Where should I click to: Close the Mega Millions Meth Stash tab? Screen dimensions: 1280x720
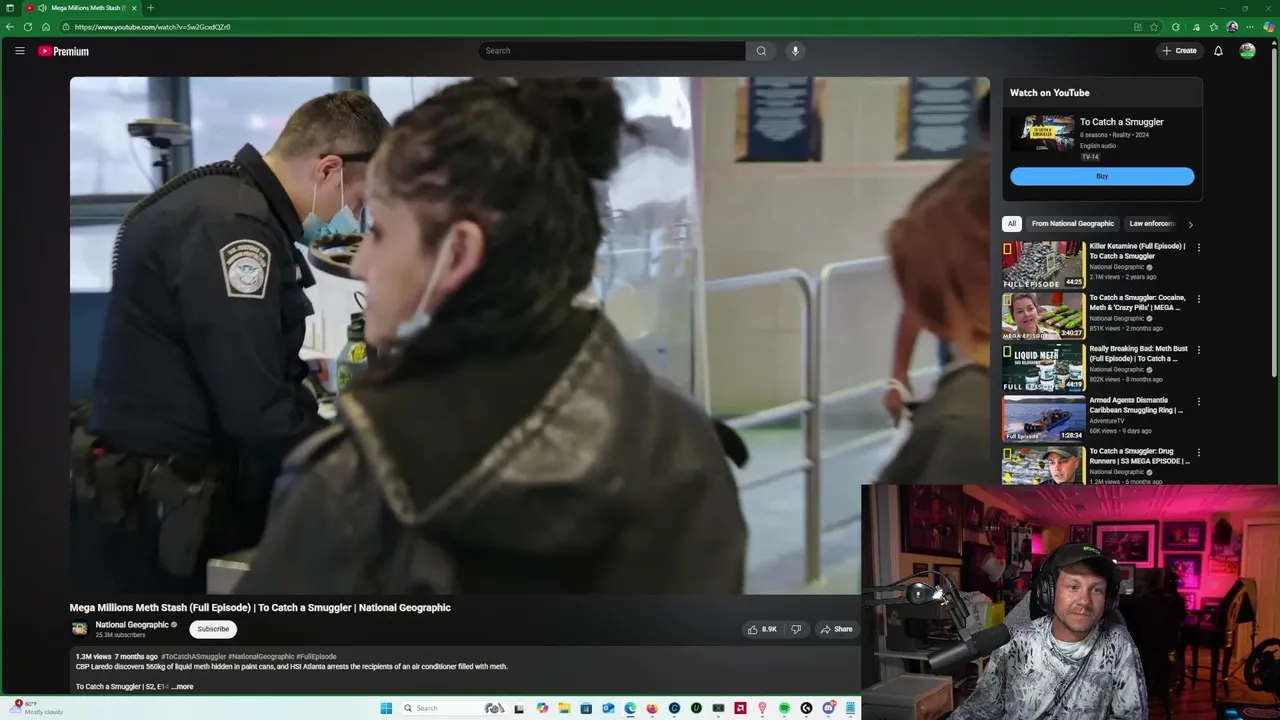134,8
